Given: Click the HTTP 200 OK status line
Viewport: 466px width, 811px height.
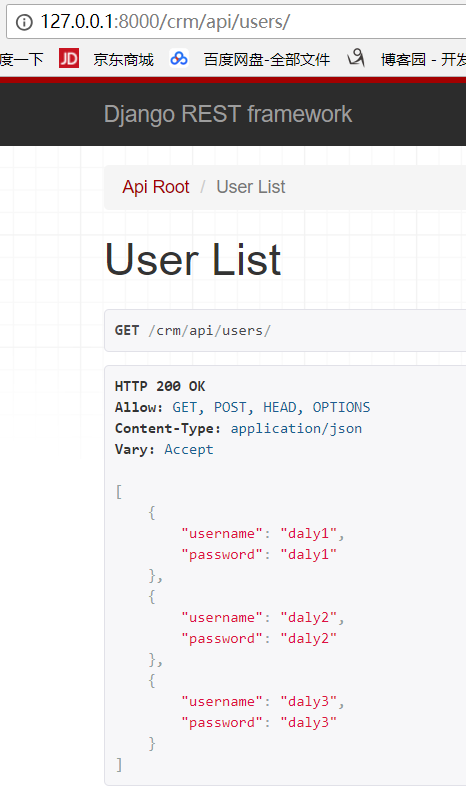Looking at the screenshot, I should [x=160, y=386].
